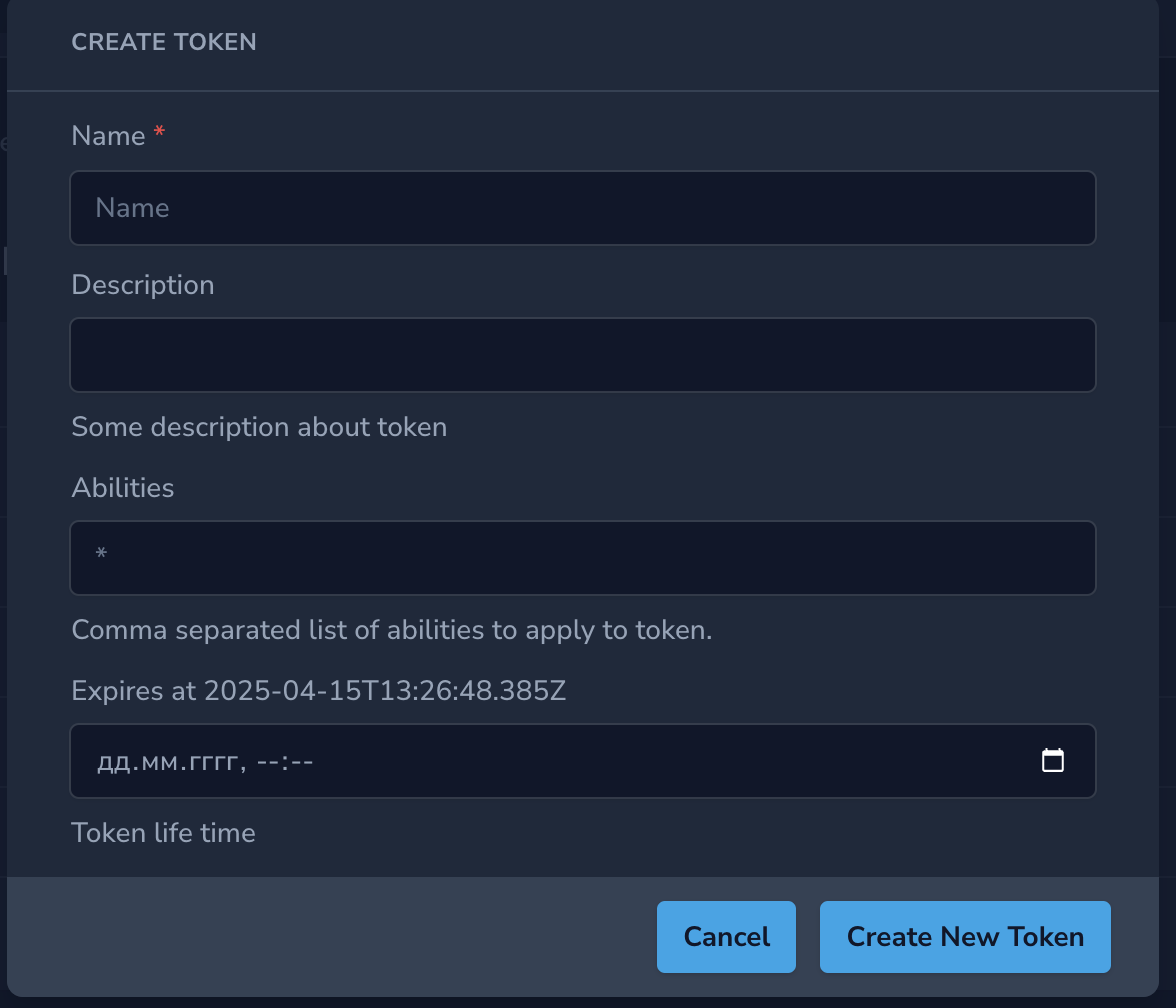Click the Name input field
Screen dimensions: 1176x1008
582,208
